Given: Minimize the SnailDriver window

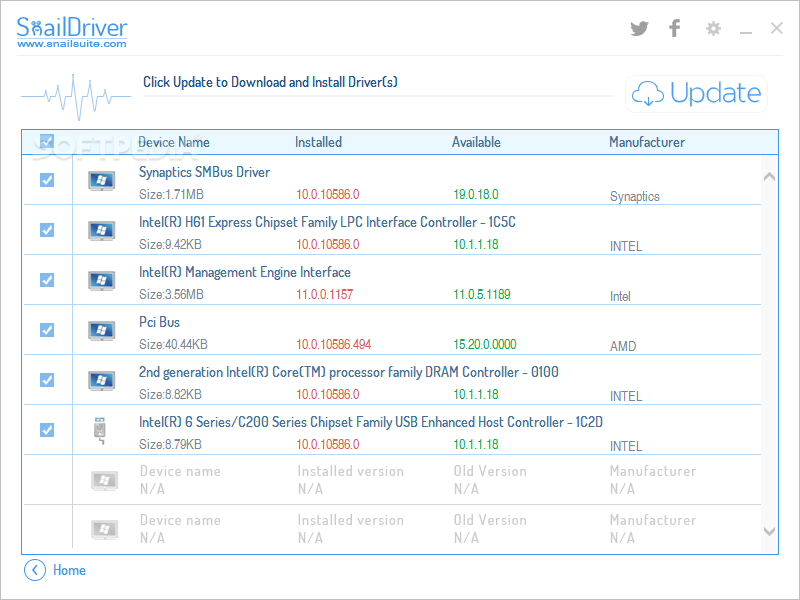Looking at the screenshot, I should tap(745, 33).
